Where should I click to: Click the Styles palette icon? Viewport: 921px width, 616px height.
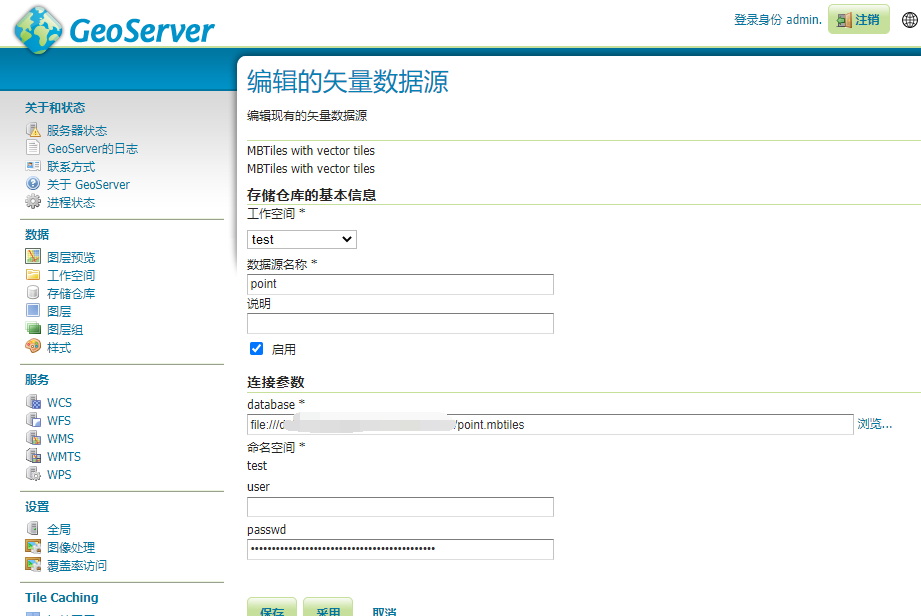(33, 347)
